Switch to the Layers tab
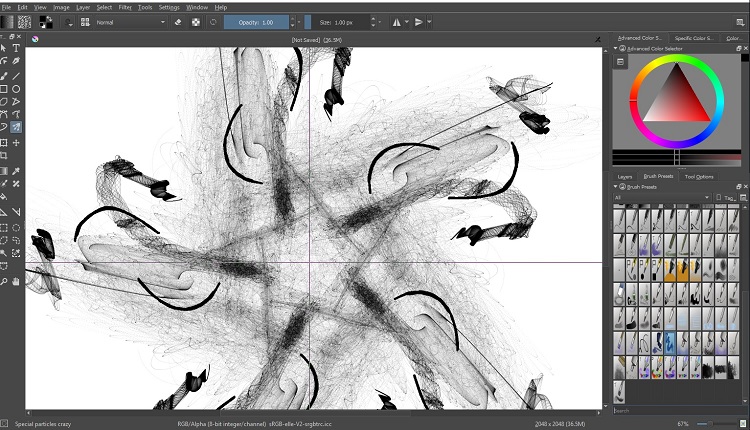Image resolution: width=750 pixels, height=430 pixels. pos(625,176)
